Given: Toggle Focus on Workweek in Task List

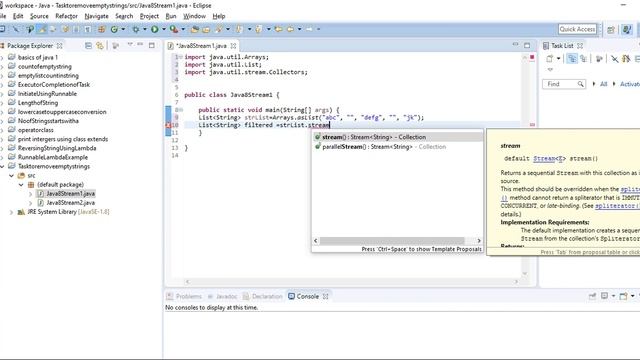Looking at the screenshot, I should [599, 59].
